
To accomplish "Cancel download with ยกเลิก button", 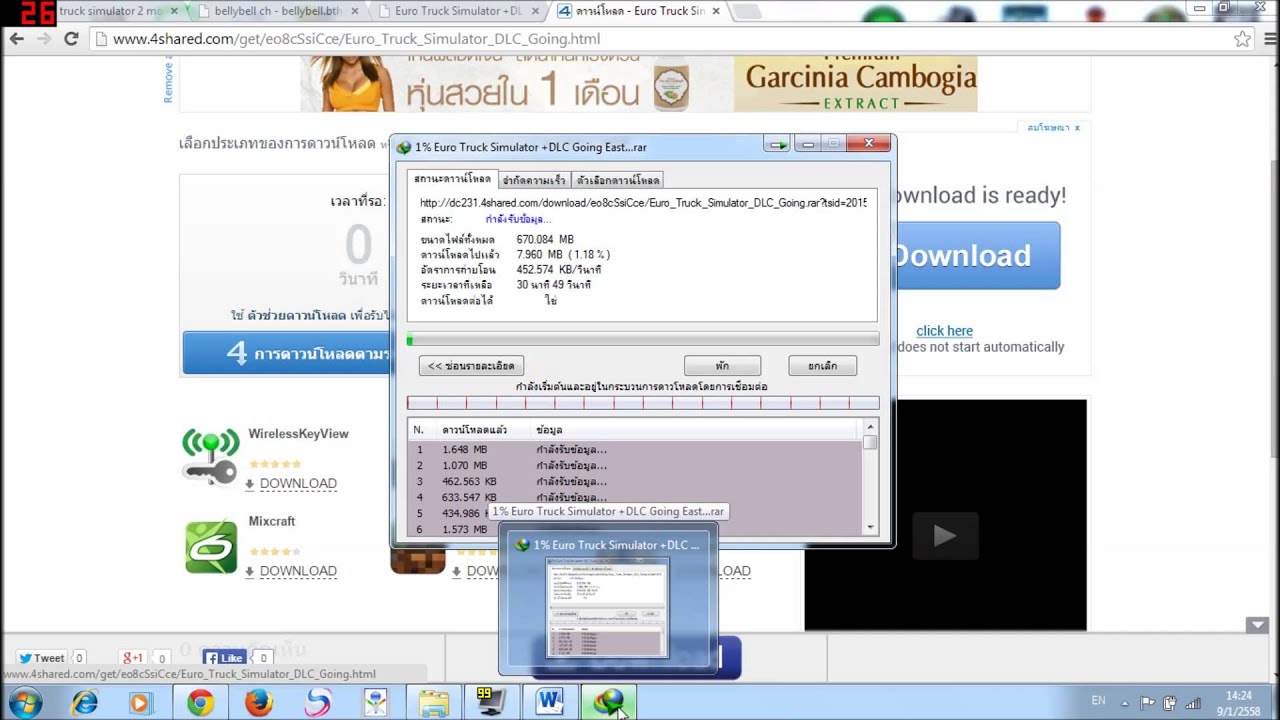I will coord(822,366).
